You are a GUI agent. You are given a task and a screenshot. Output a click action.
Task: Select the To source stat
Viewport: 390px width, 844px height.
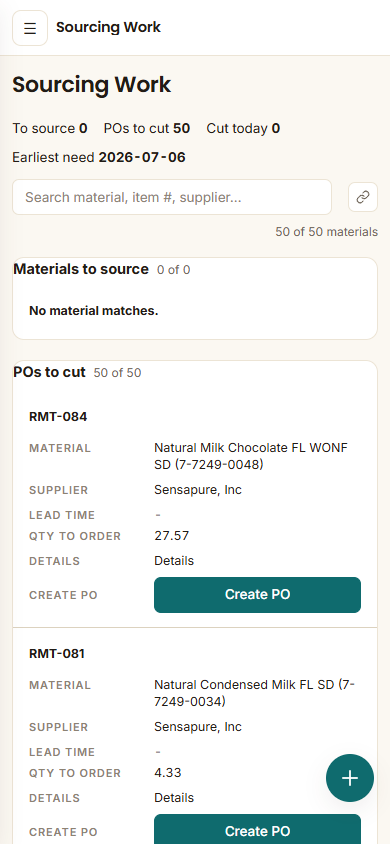pyautogui.click(x=50, y=129)
